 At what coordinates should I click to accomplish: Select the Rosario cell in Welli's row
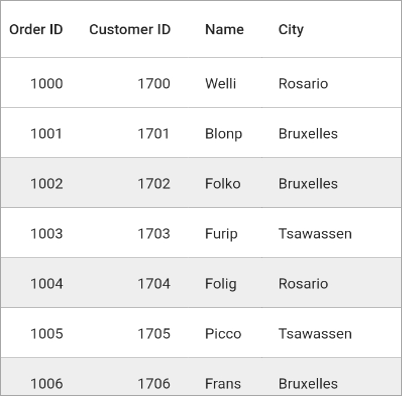pyautogui.click(x=303, y=84)
